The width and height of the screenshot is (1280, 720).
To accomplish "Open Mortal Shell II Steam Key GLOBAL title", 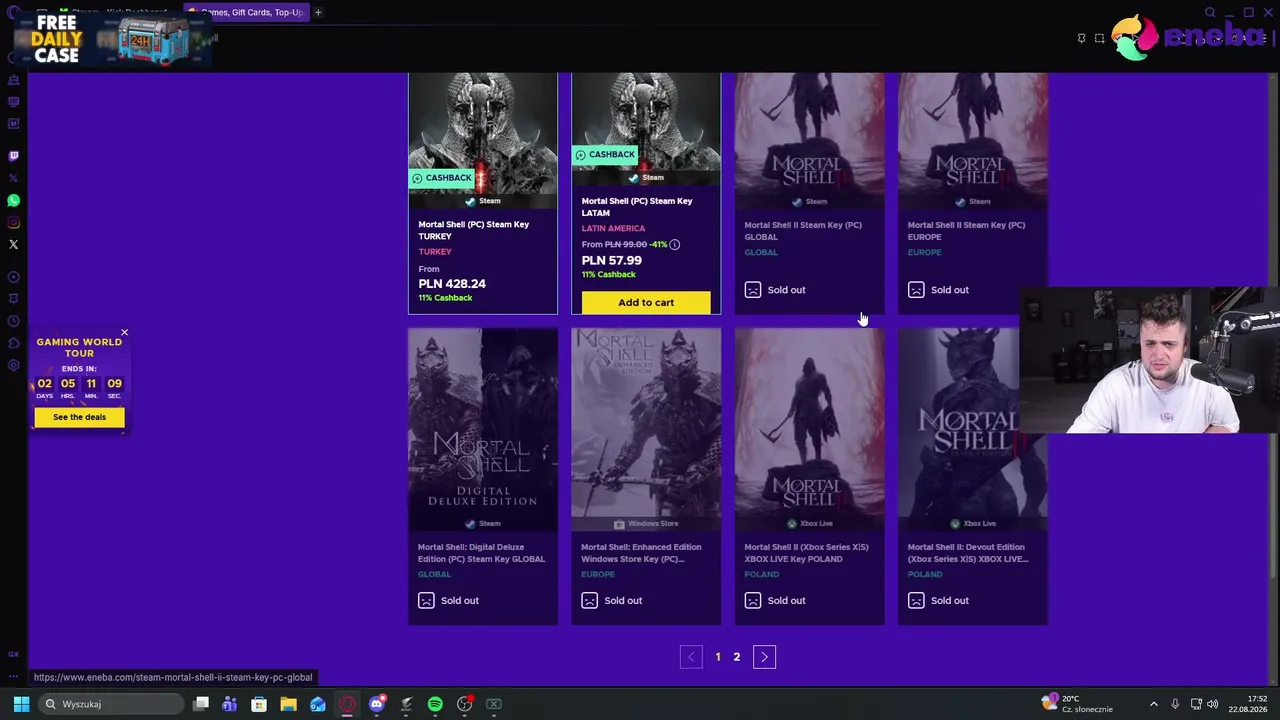I will (803, 231).
